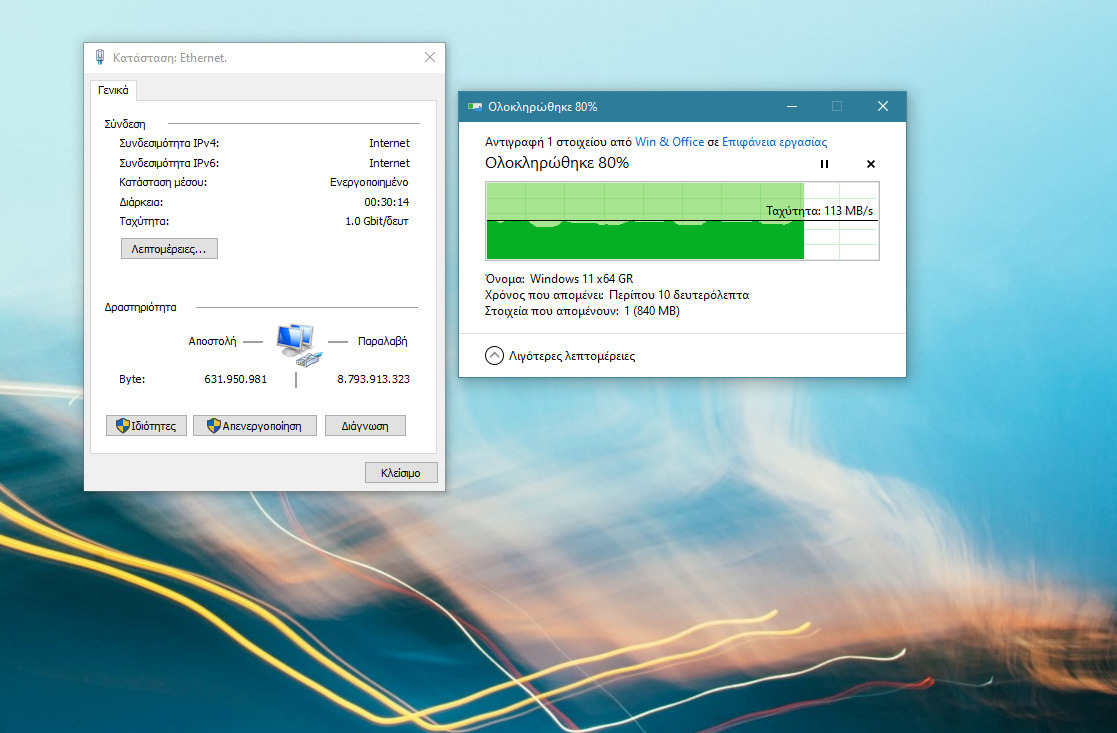
Task: Click the Διάρκεια value 00:30:14
Action: [x=387, y=202]
